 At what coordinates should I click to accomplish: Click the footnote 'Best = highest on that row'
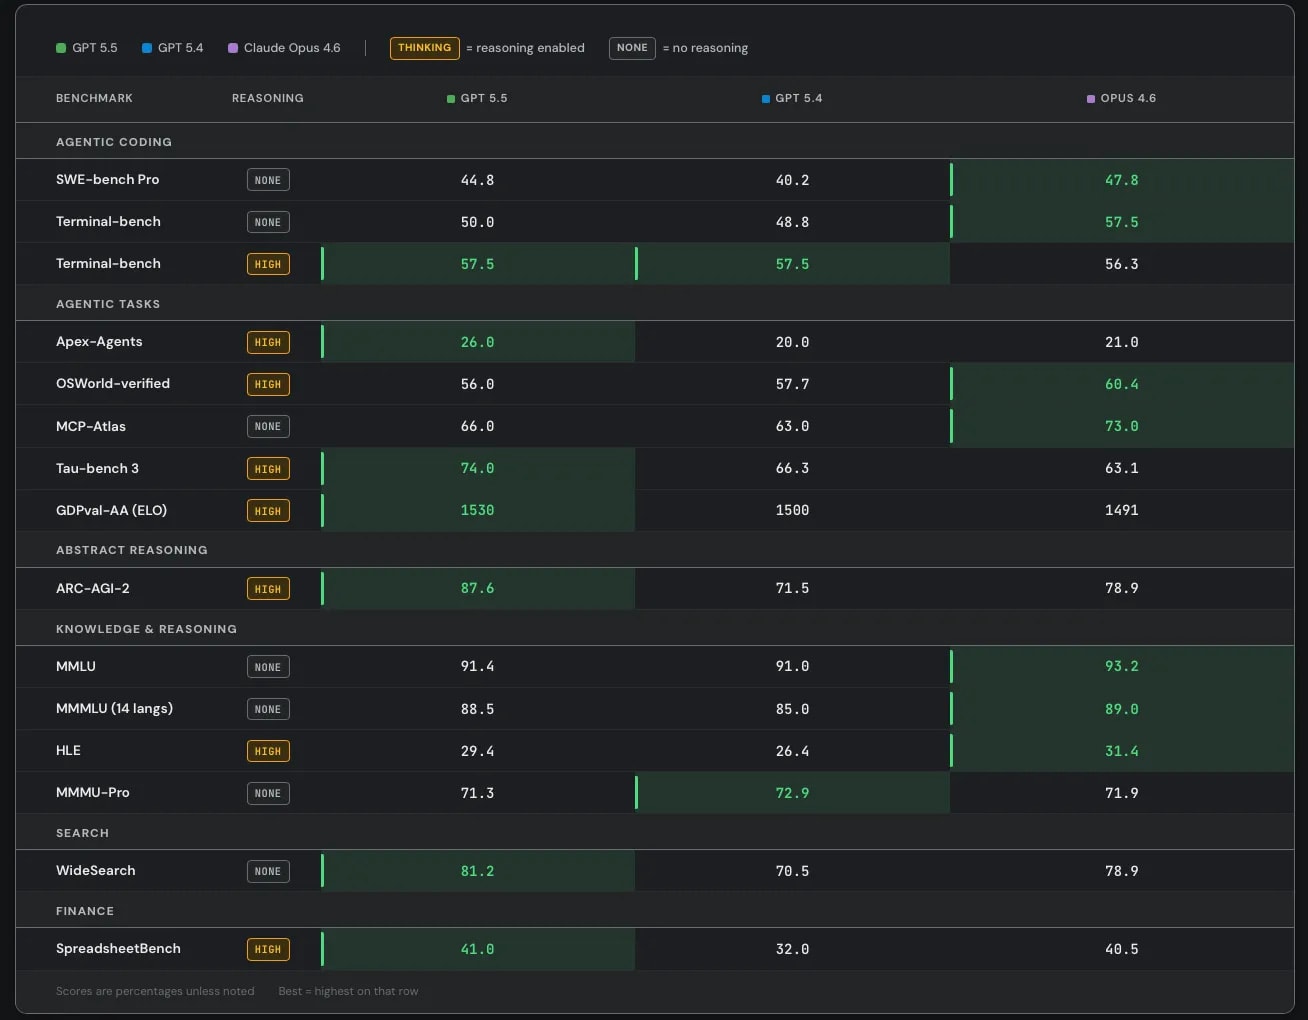click(x=348, y=991)
